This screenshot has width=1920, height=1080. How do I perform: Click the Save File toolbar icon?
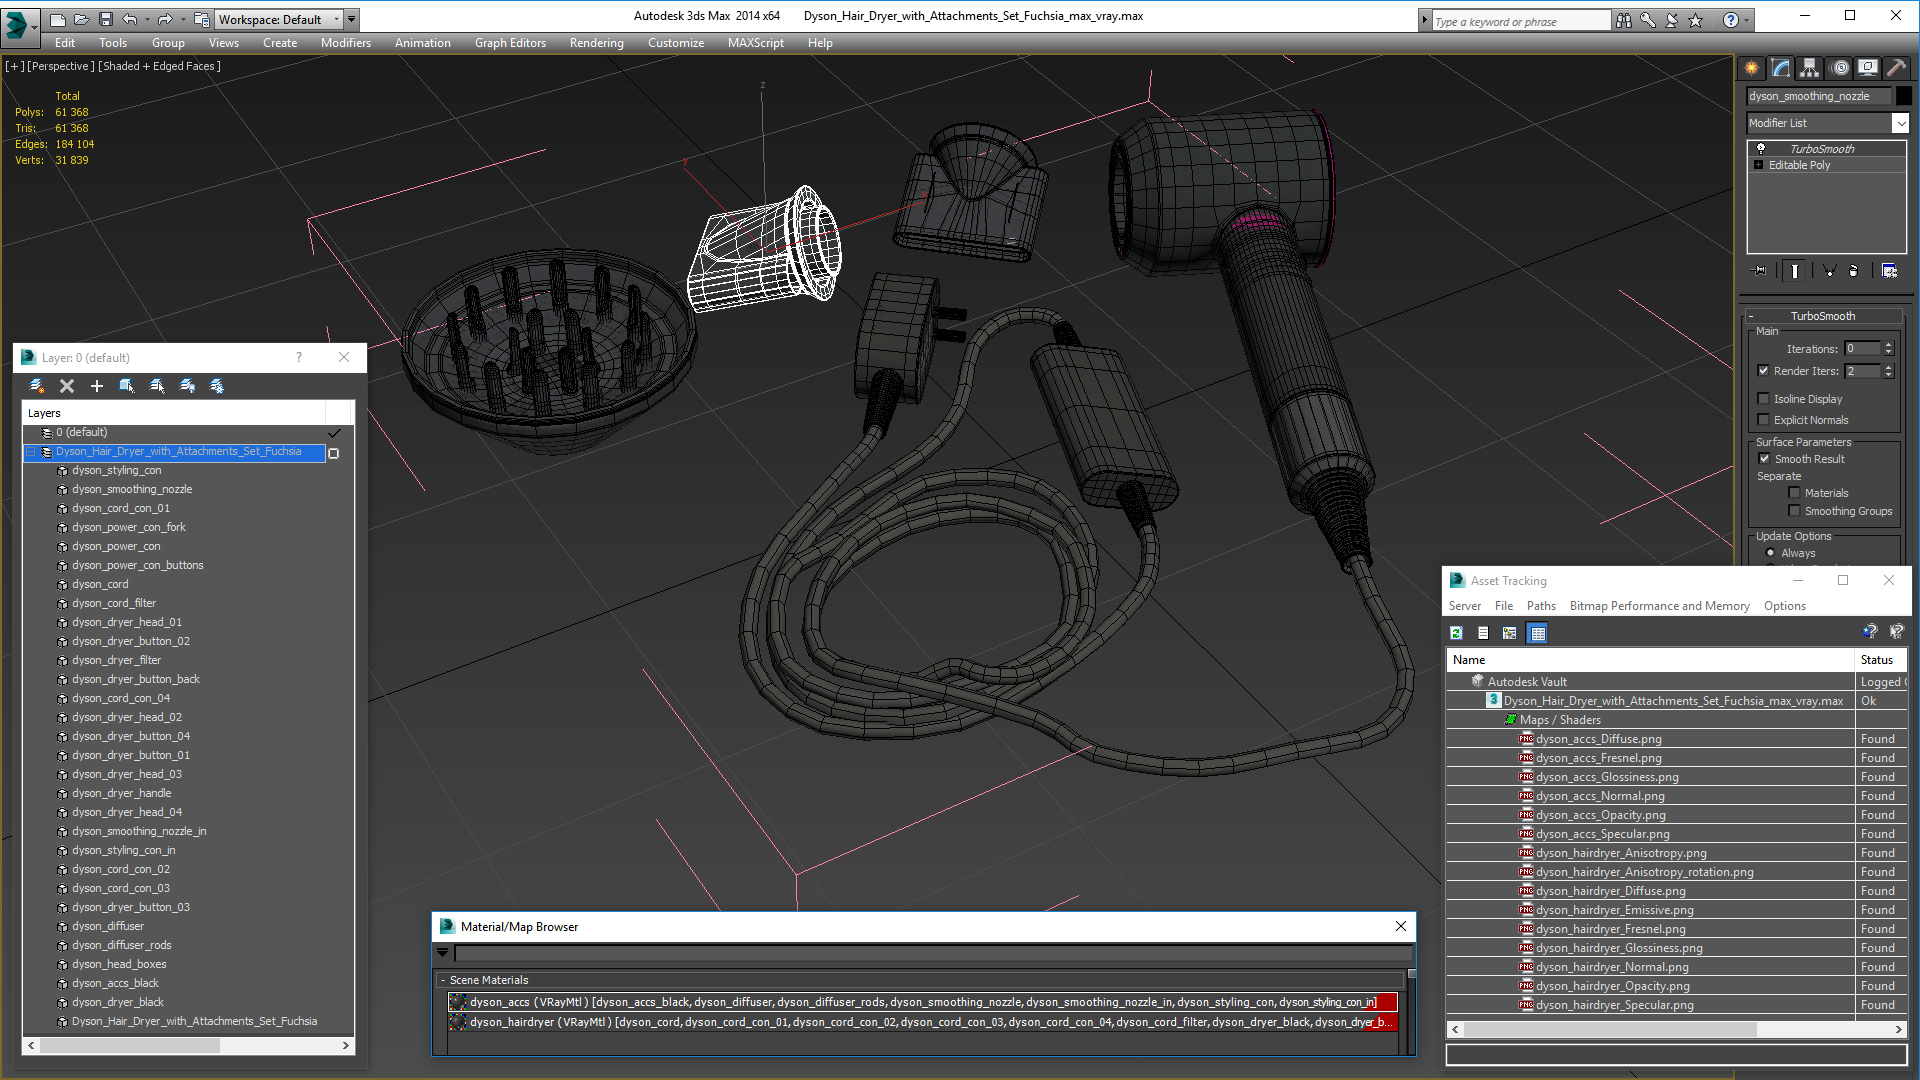point(105,19)
